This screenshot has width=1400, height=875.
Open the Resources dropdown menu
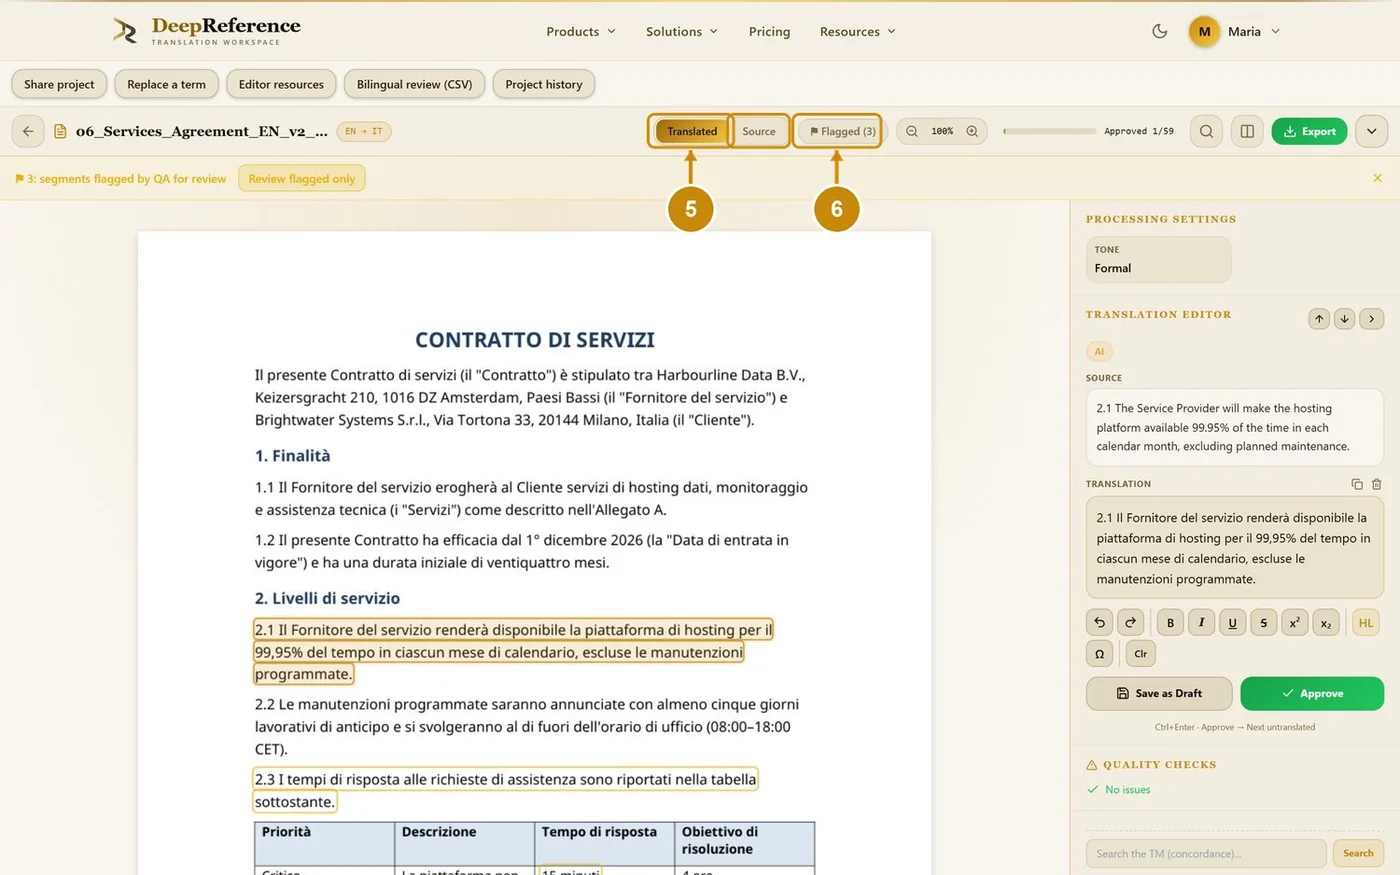click(x=858, y=31)
